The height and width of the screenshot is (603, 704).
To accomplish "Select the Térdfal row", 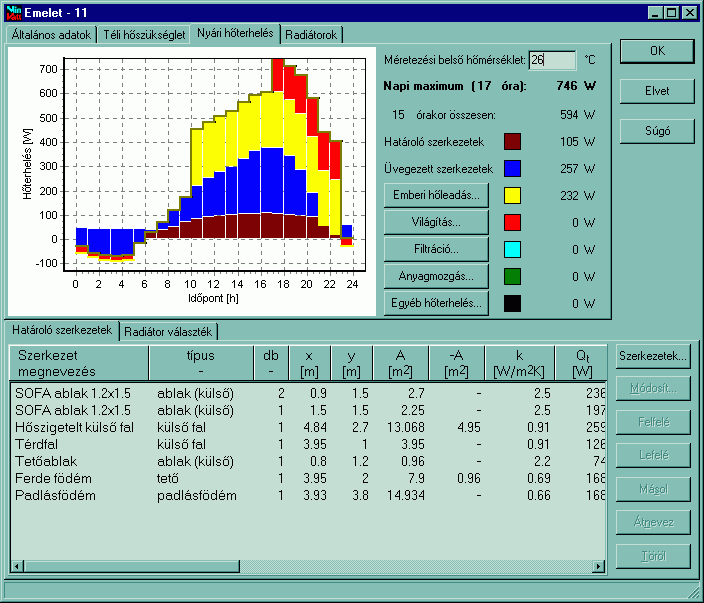I will click(308, 445).
